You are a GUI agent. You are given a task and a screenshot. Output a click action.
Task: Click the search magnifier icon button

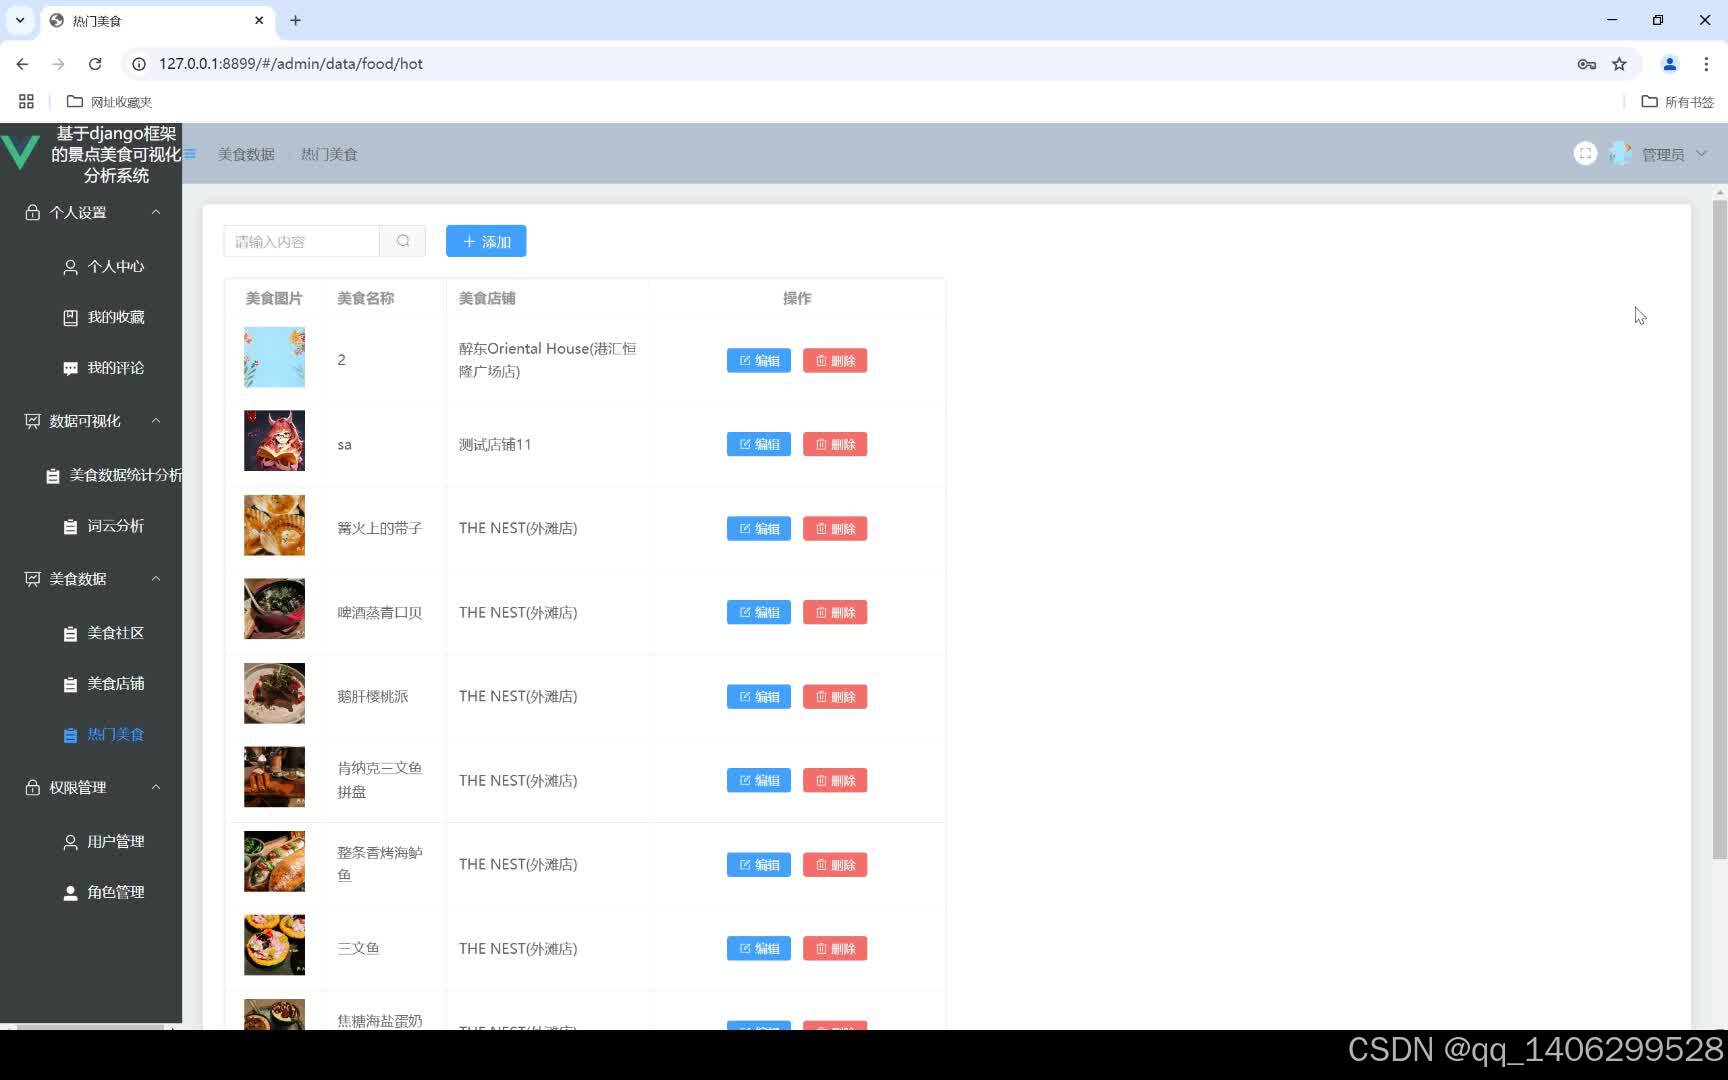click(x=403, y=241)
